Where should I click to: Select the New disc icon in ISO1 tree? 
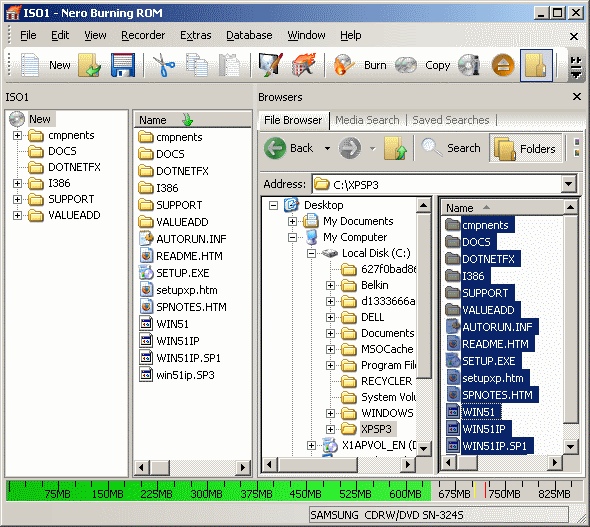point(17,119)
